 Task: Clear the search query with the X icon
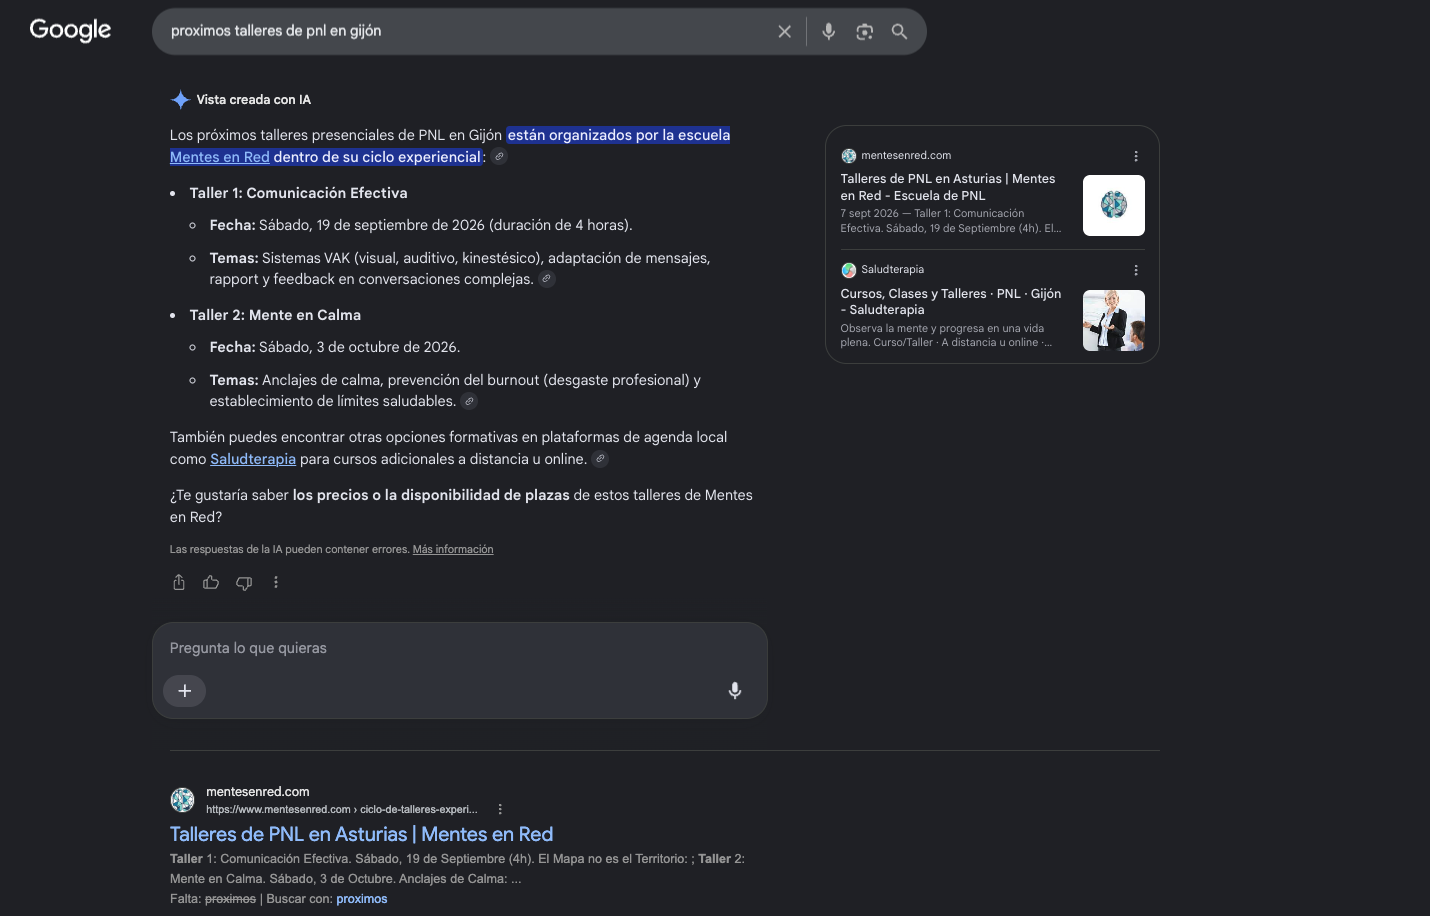pyautogui.click(x=785, y=32)
